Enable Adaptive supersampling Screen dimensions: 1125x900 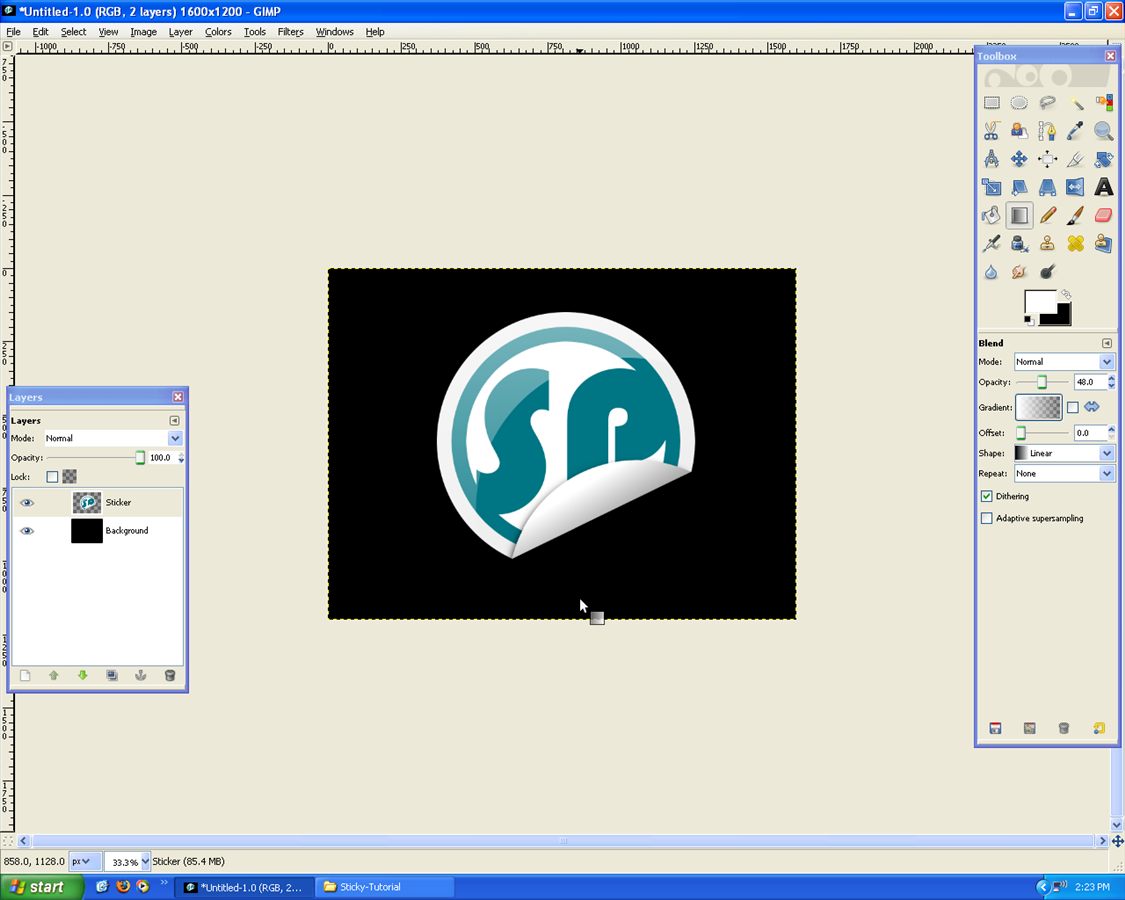click(987, 518)
